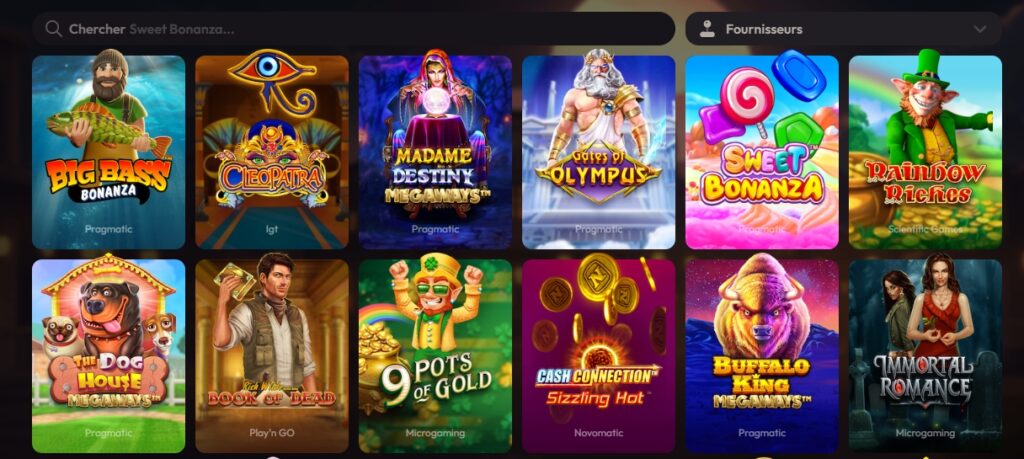This screenshot has height=459, width=1024.
Task: Launch The Dog House Megaways
Action: tap(108, 356)
